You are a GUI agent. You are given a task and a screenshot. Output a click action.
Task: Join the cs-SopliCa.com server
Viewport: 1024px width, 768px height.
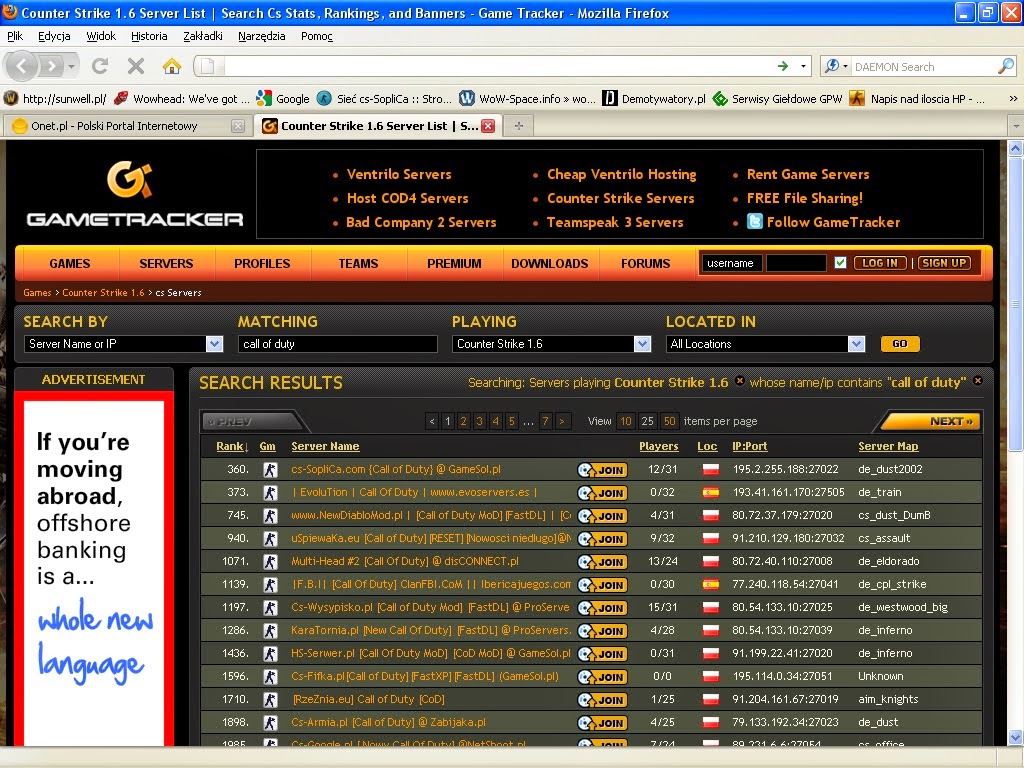pos(603,470)
